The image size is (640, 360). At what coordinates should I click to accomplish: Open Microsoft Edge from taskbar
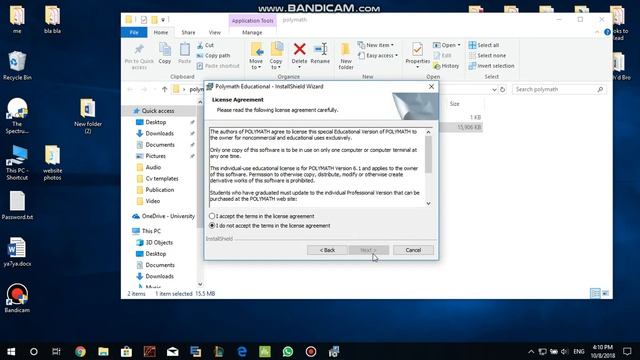coord(242,351)
